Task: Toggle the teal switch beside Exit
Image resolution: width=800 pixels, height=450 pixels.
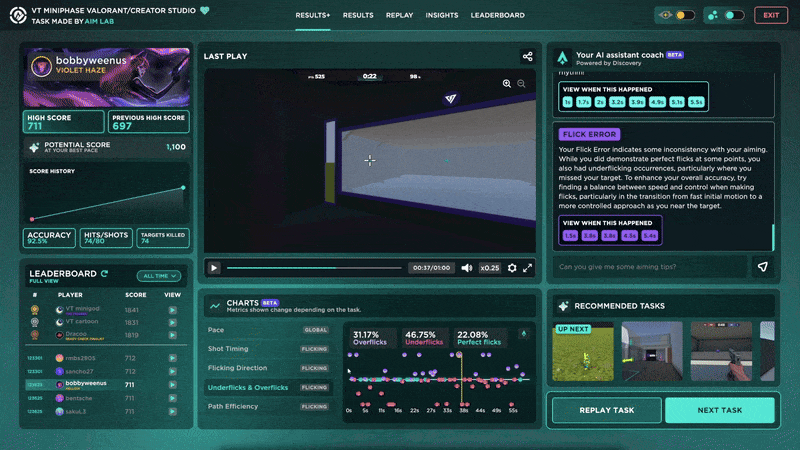Action: (725, 15)
